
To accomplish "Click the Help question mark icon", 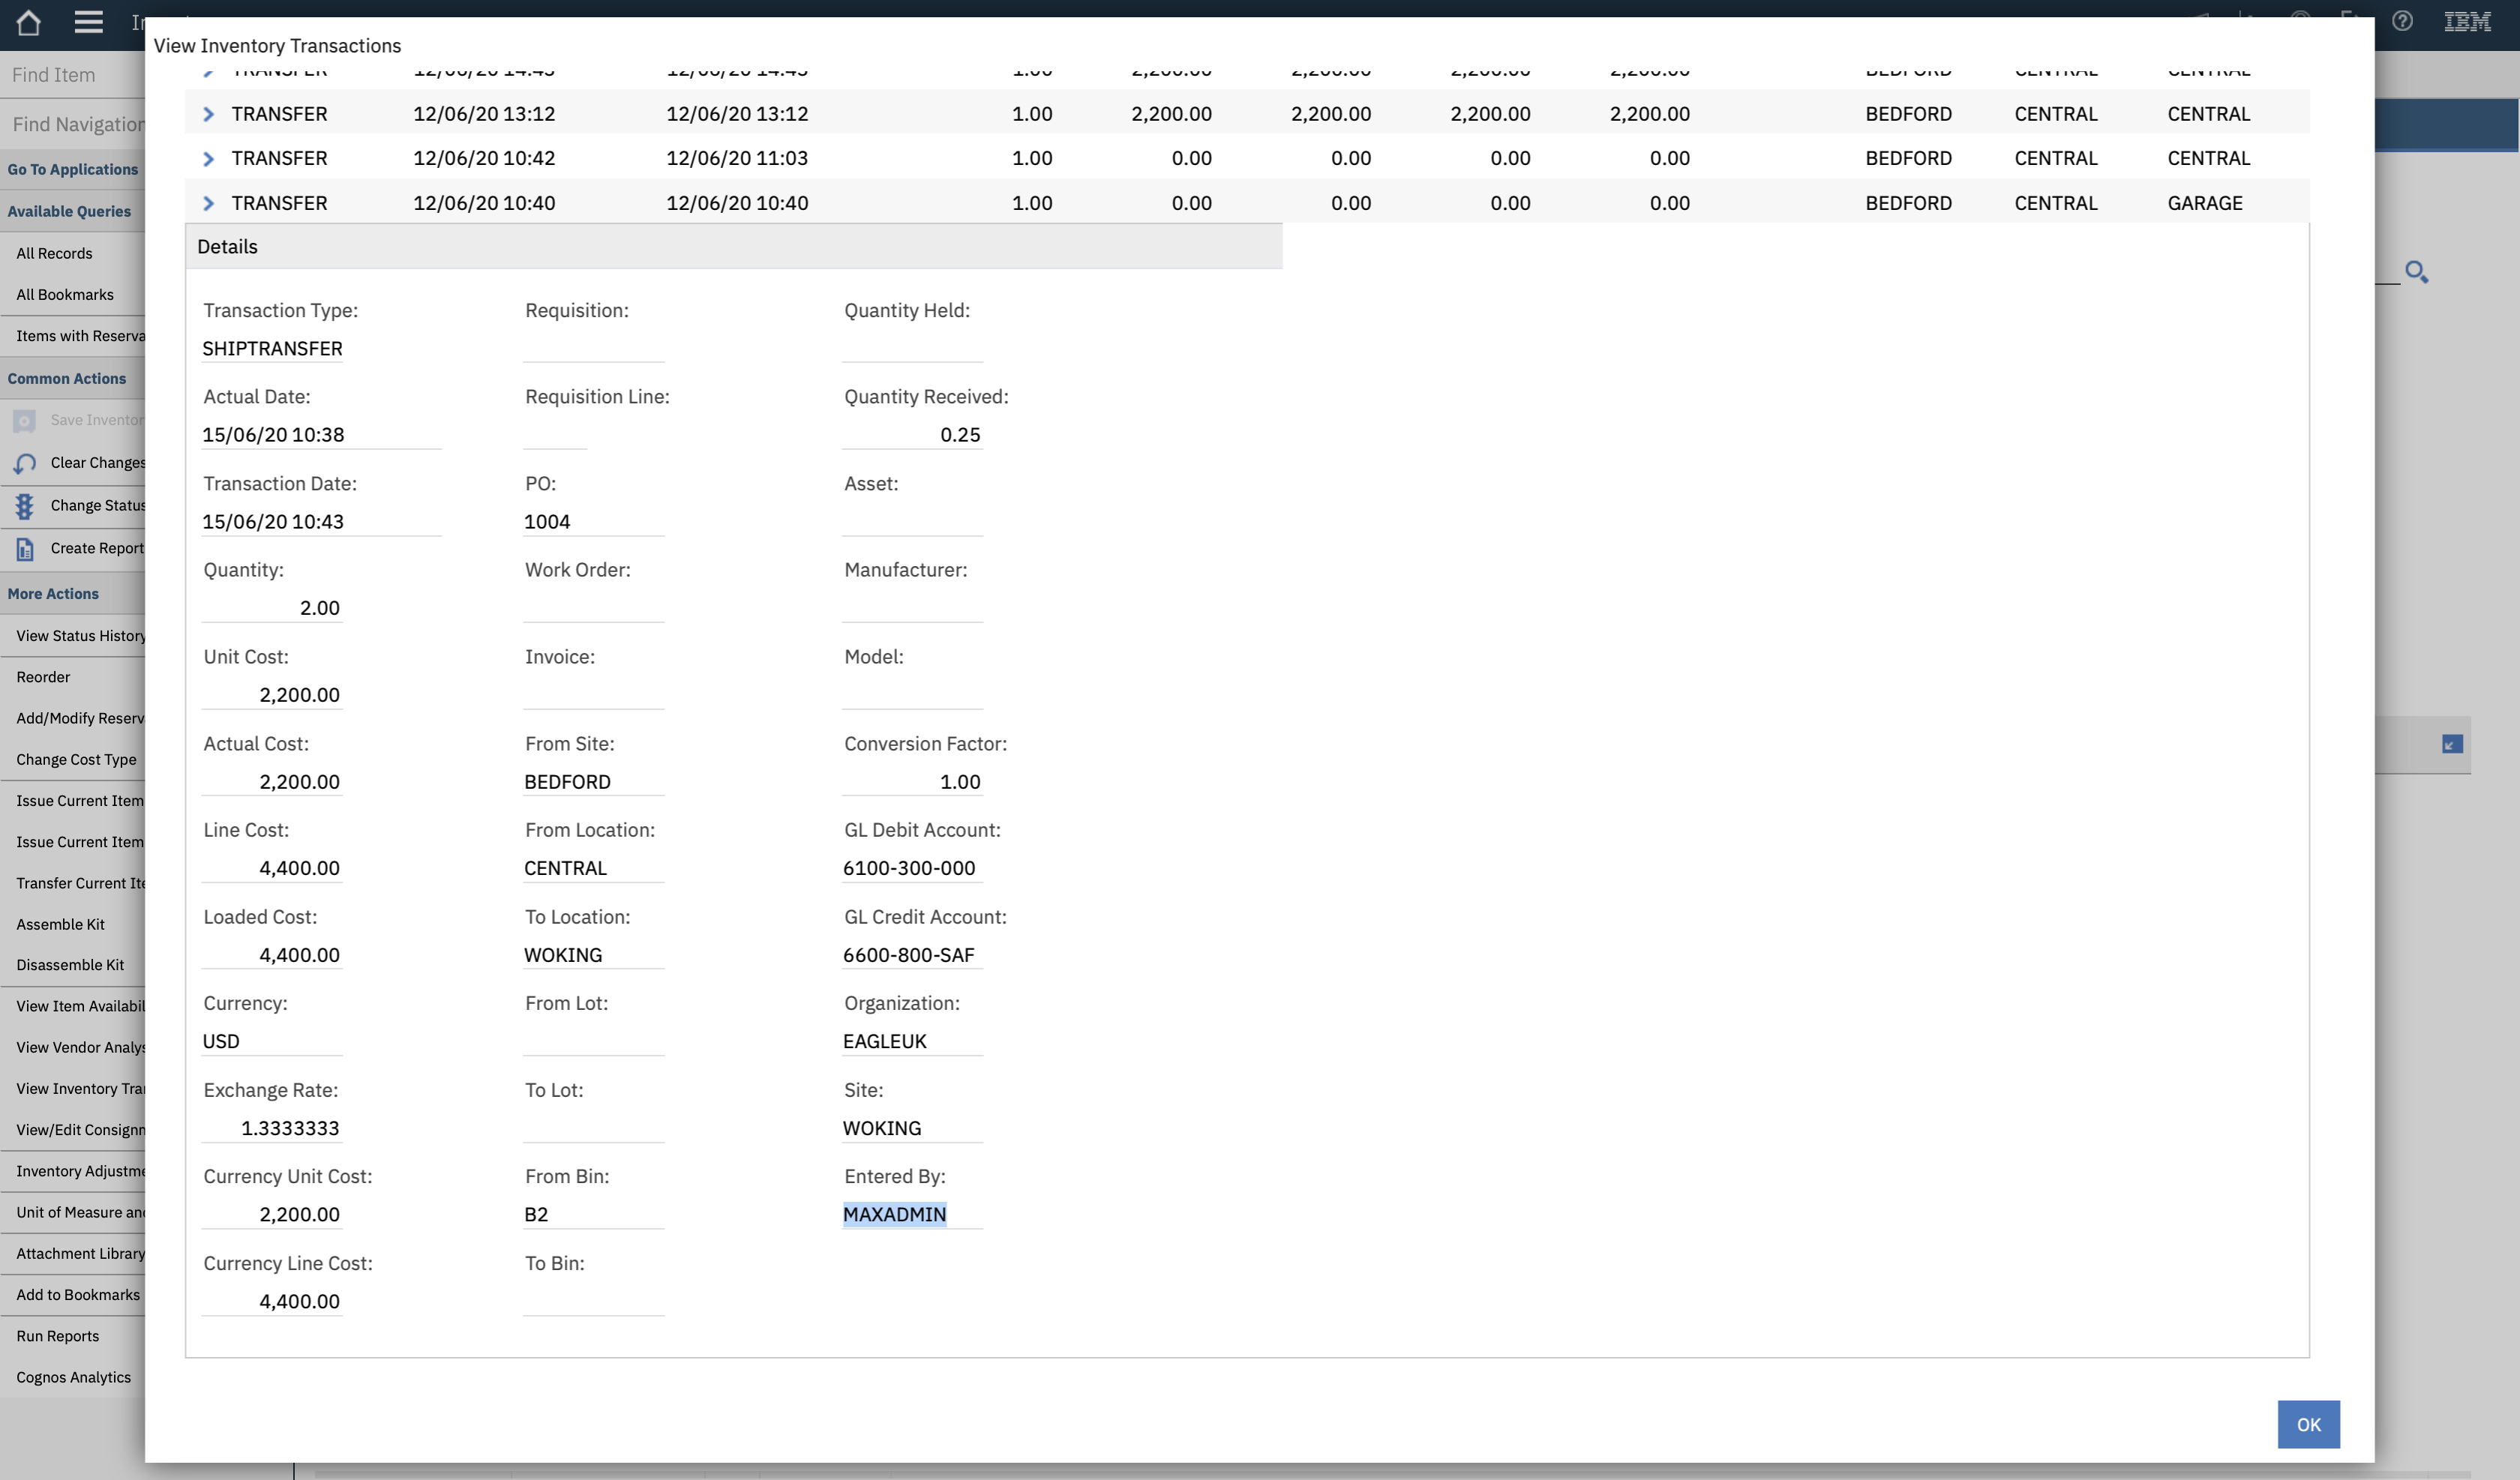I will coord(2403,21).
